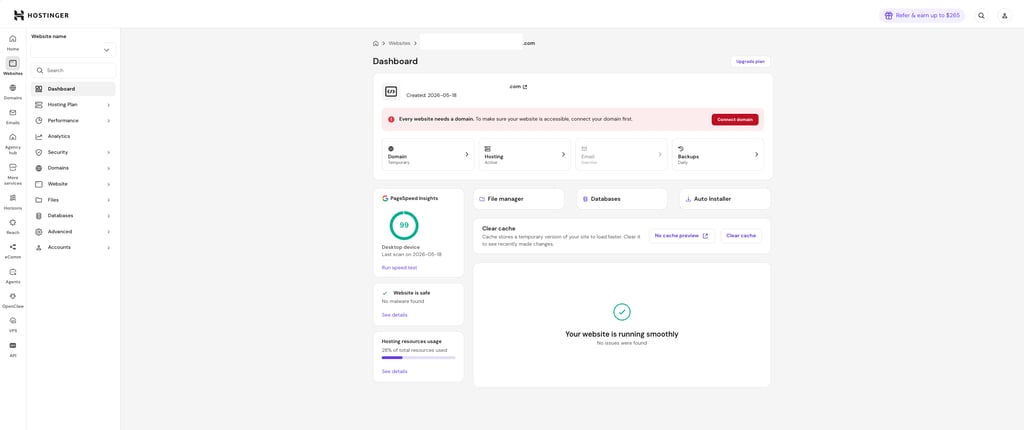1024x430 pixels.
Task: Click the search magnifier in the top bar
Action: click(982, 15)
